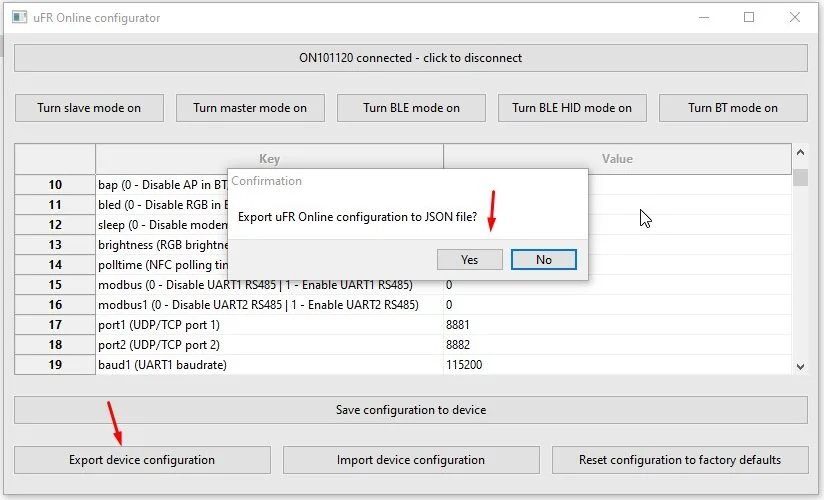824x500 pixels.
Task: Decline export with the No button
Action: click(x=543, y=260)
